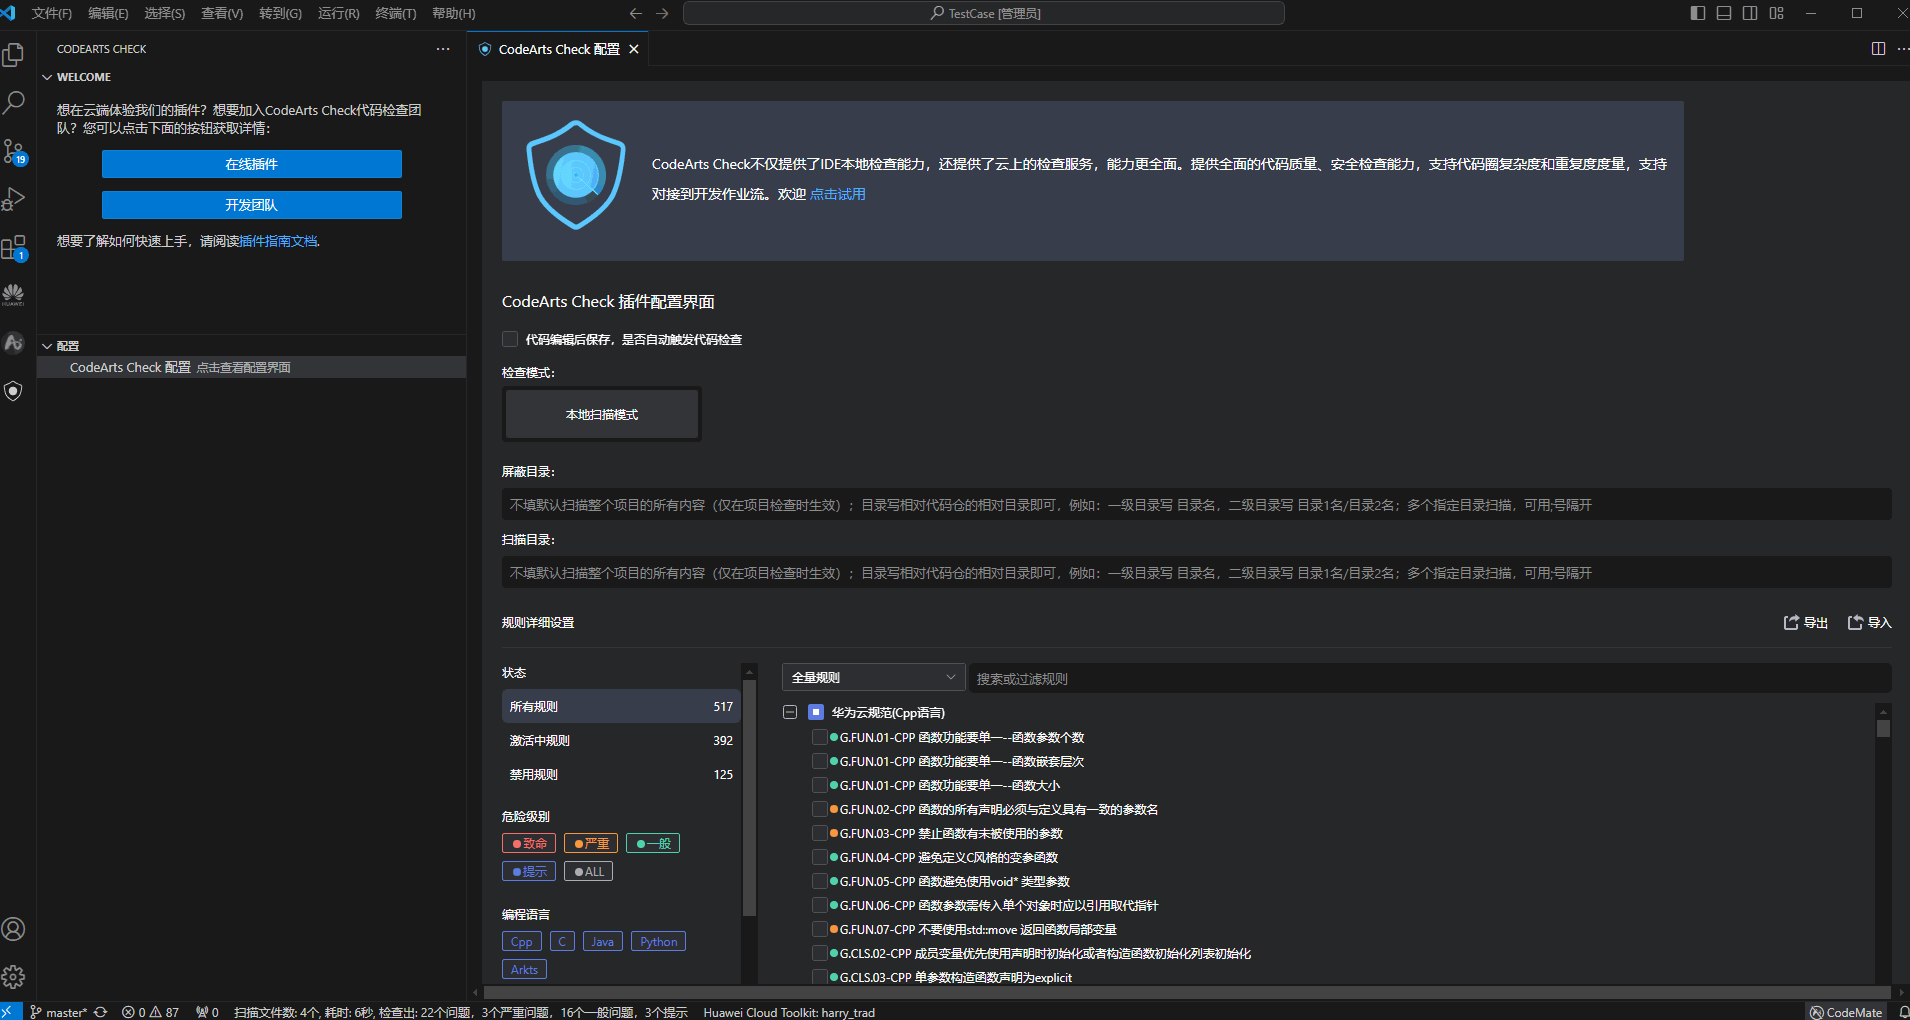
Task: Toggle the 华为云规范(Cpp语言) group checkbox
Action: [816, 712]
